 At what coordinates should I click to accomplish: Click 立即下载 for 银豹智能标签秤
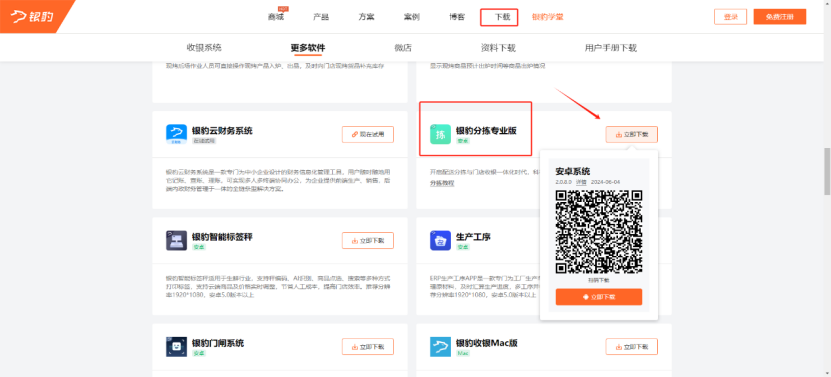click(x=368, y=241)
